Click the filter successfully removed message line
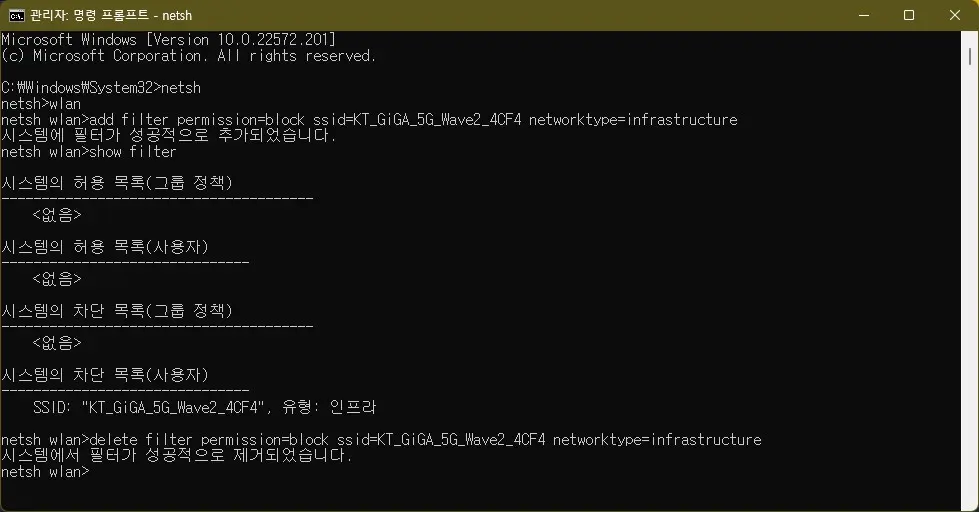This screenshot has width=979, height=512. [x=177, y=456]
